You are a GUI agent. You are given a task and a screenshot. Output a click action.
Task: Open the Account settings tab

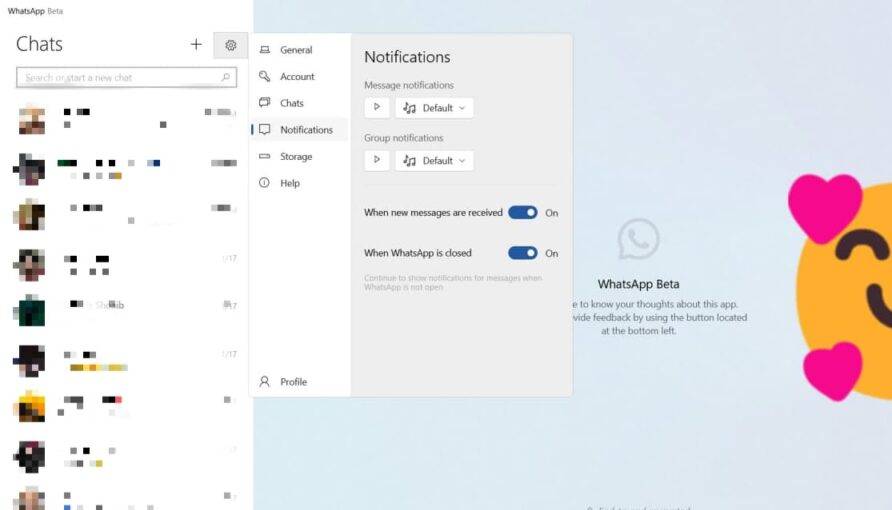pos(300,76)
